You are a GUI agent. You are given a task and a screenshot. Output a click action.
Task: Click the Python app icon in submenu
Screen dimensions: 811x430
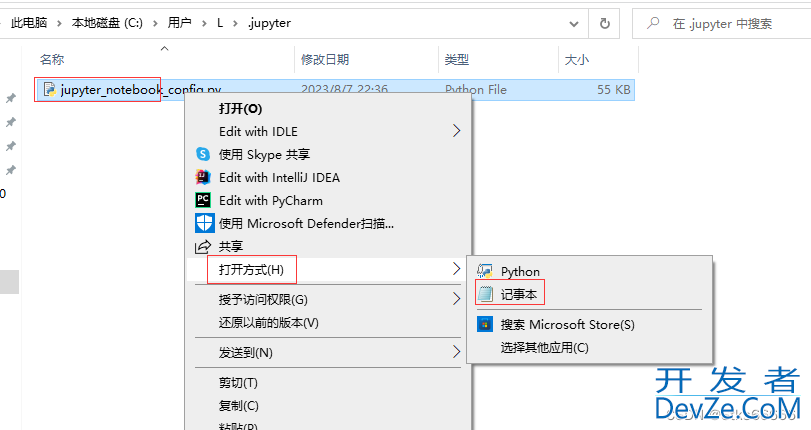coord(485,271)
